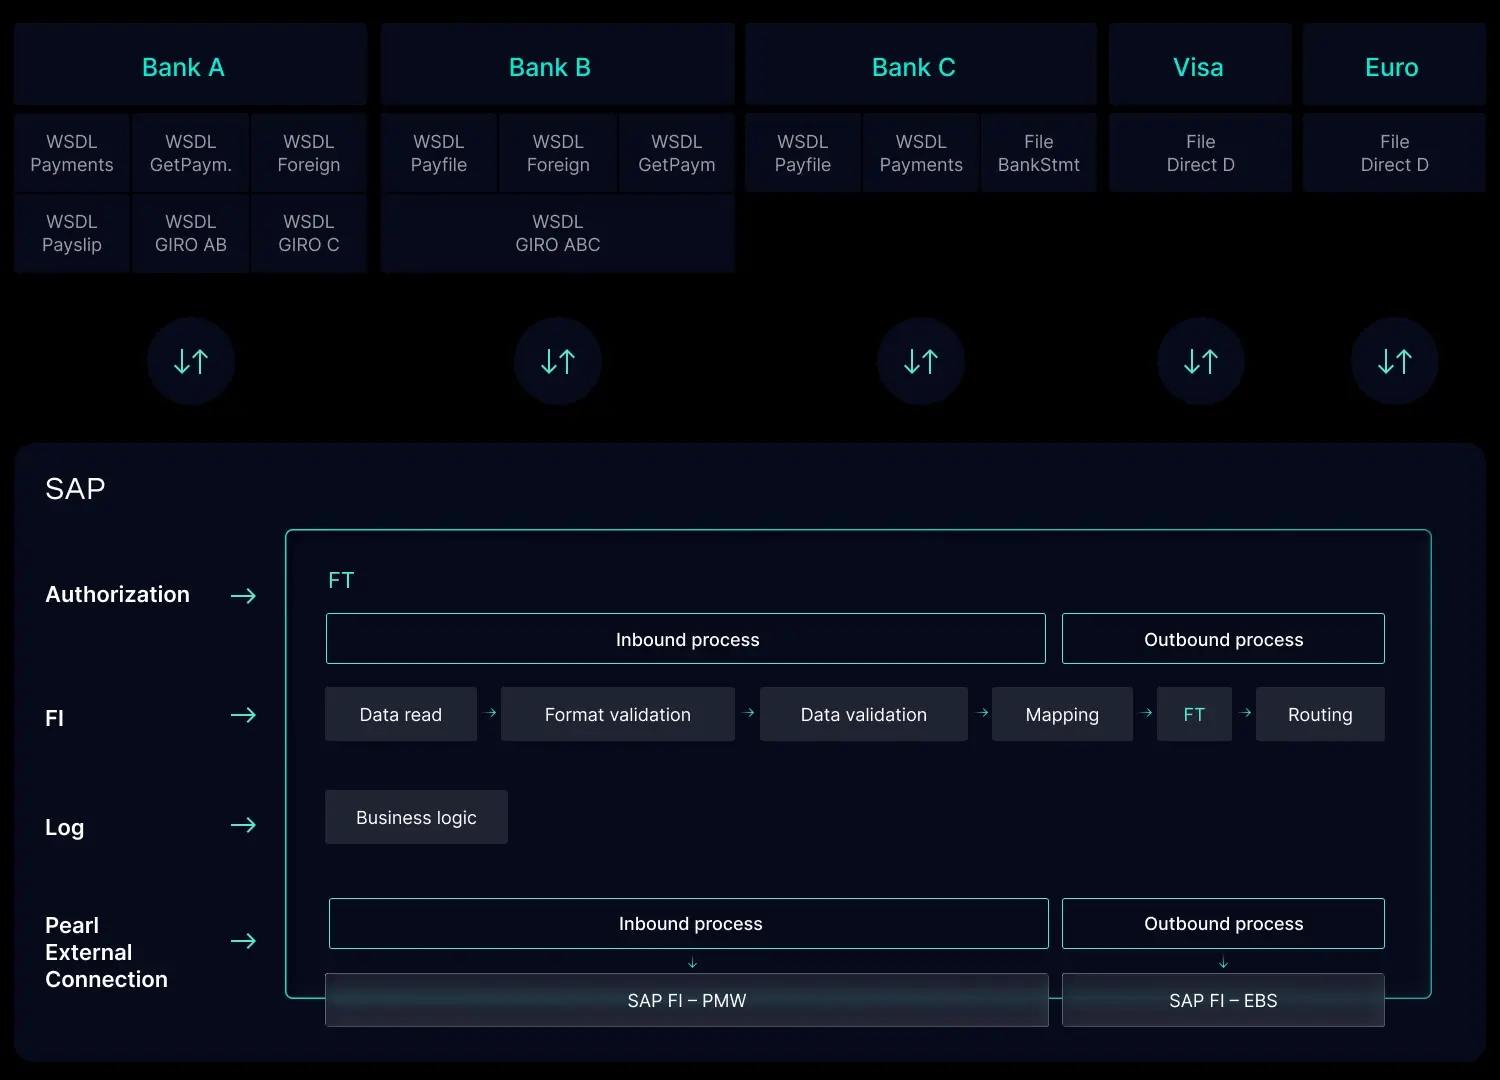Select the Authorization label
Image resolution: width=1500 pixels, height=1080 pixels.
click(117, 594)
